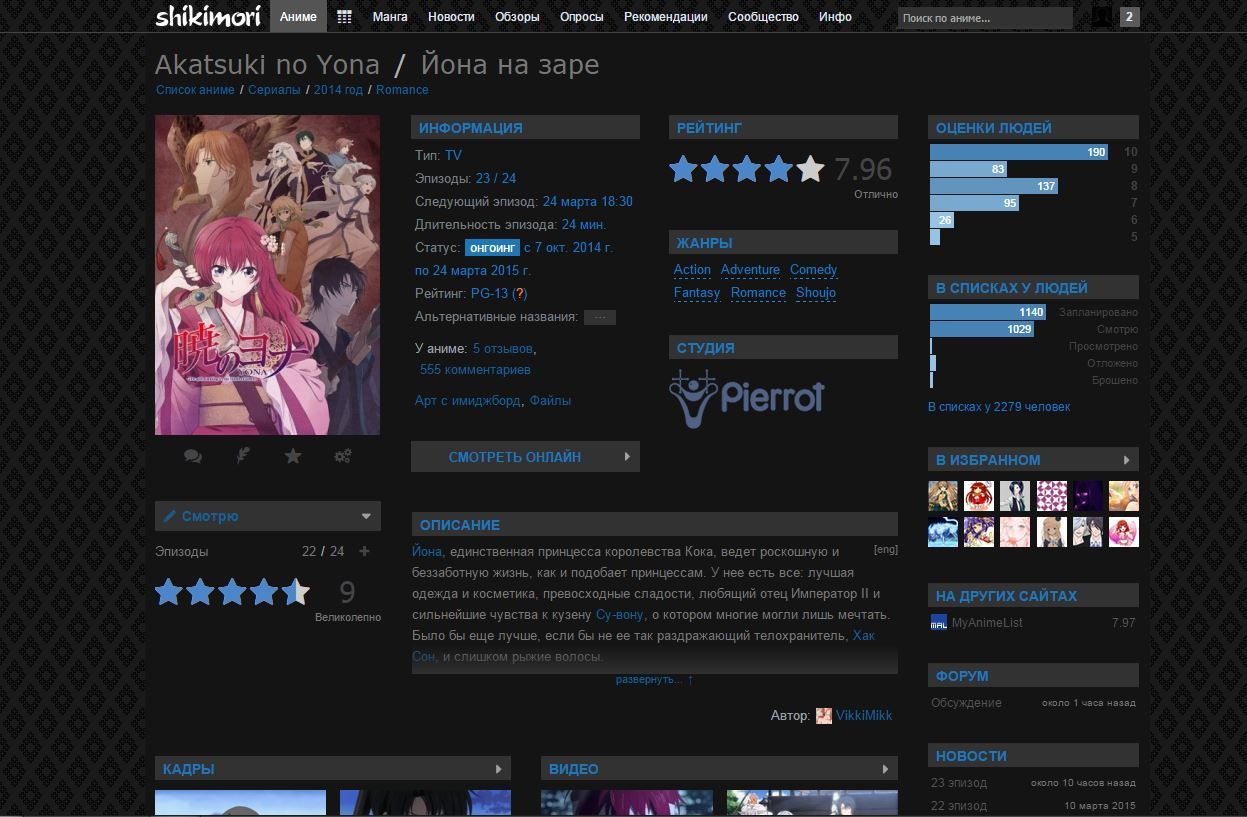This screenshot has height=817, width=1247.
Task: Open the Обсуждение forum link
Action: coord(966,703)
